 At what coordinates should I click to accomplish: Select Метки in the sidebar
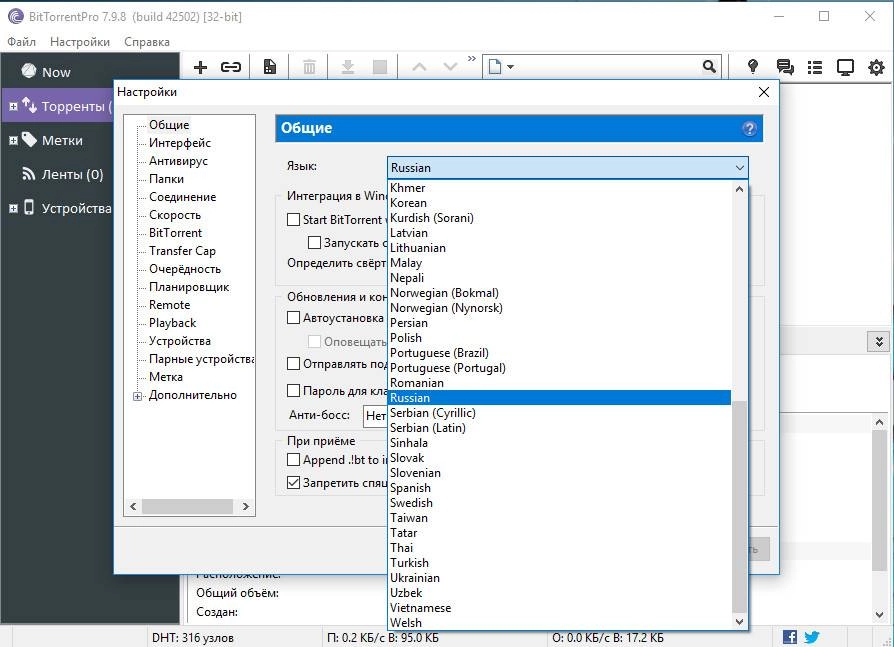tap(62, 140)
